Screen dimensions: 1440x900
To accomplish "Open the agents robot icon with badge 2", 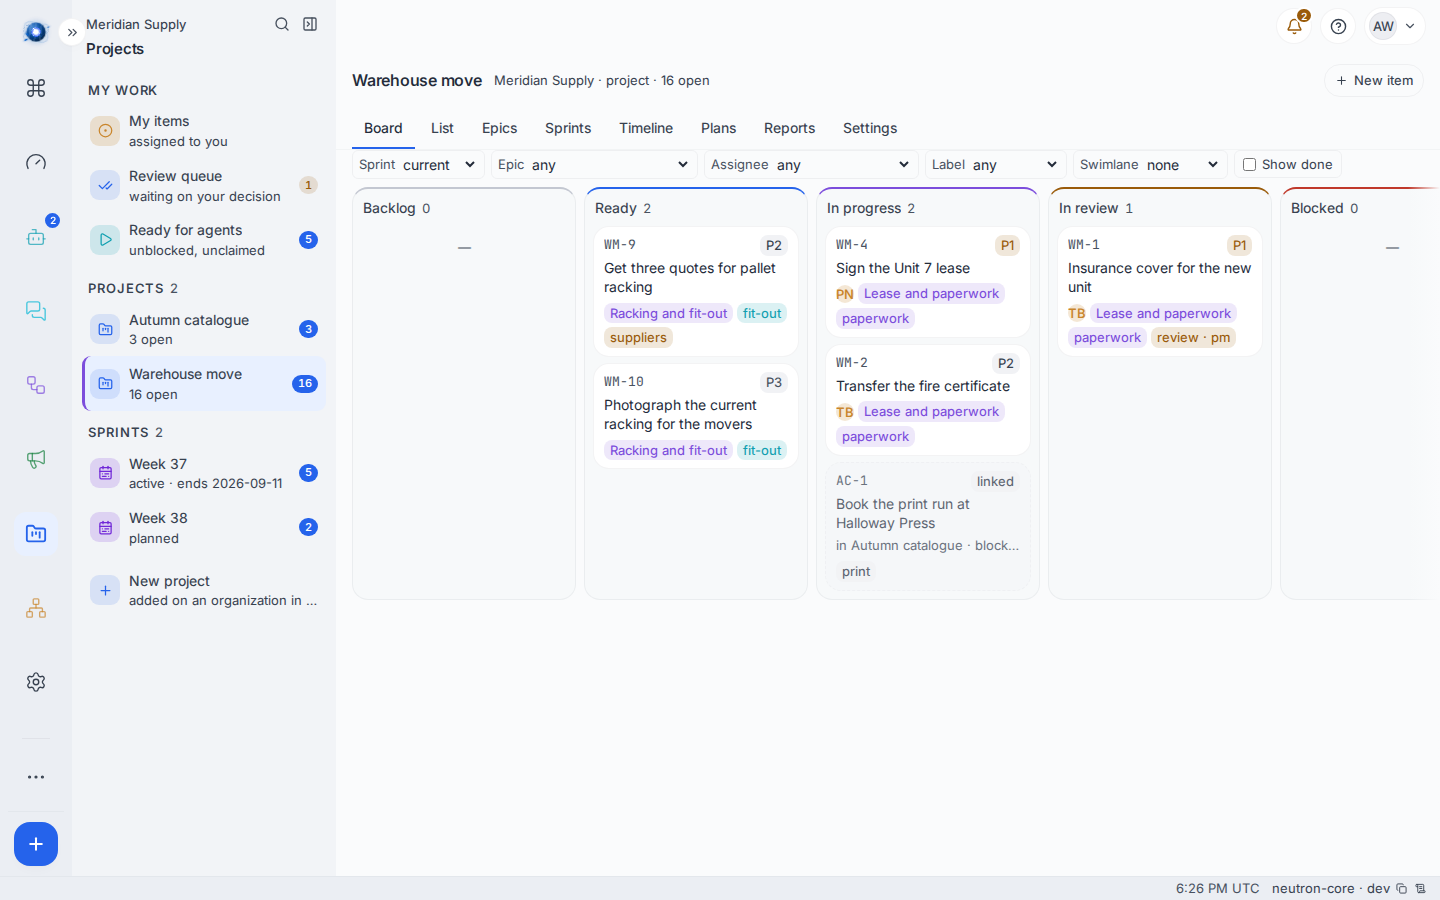I will (x=36, y=237).
